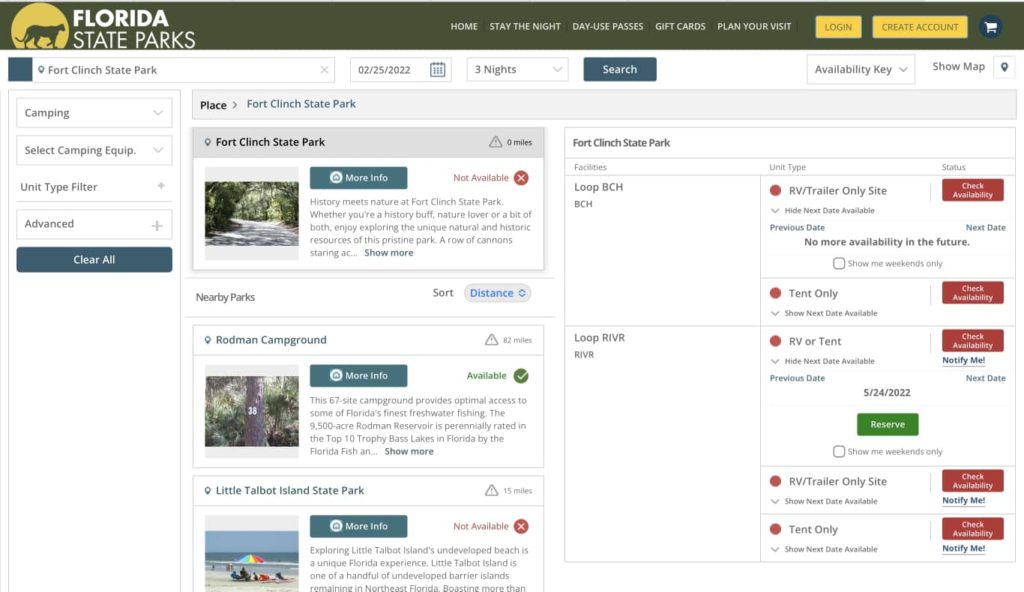1024x592 pixels.
Task: Open More Info for Rodman Campground
Action: point(359,376)
